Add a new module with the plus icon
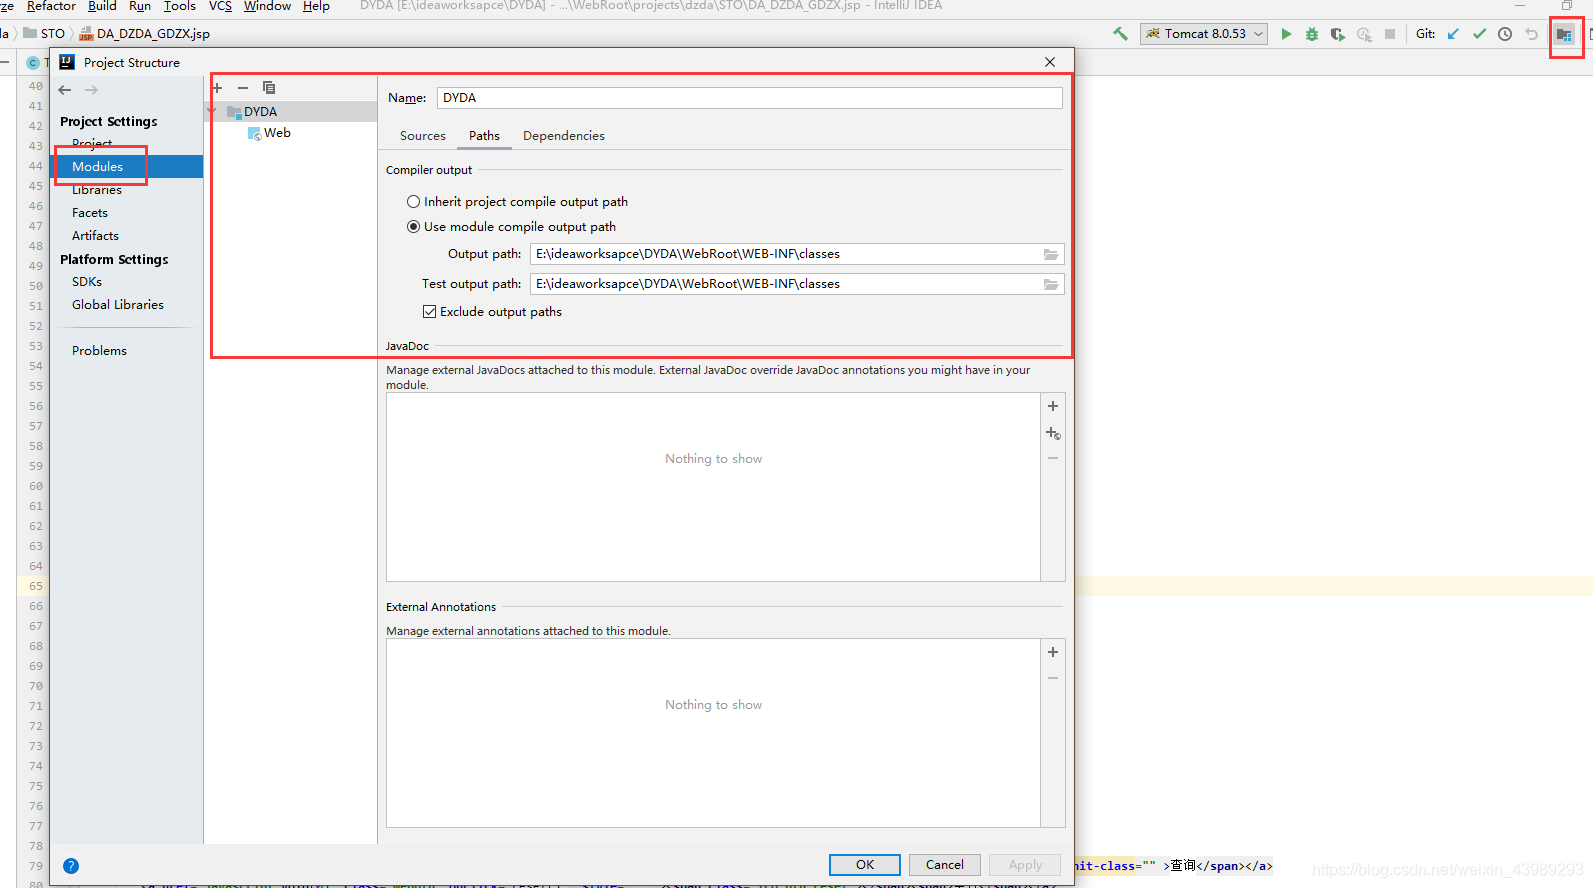Viewport: 1593px width, 888px height. tap(217, 88)
